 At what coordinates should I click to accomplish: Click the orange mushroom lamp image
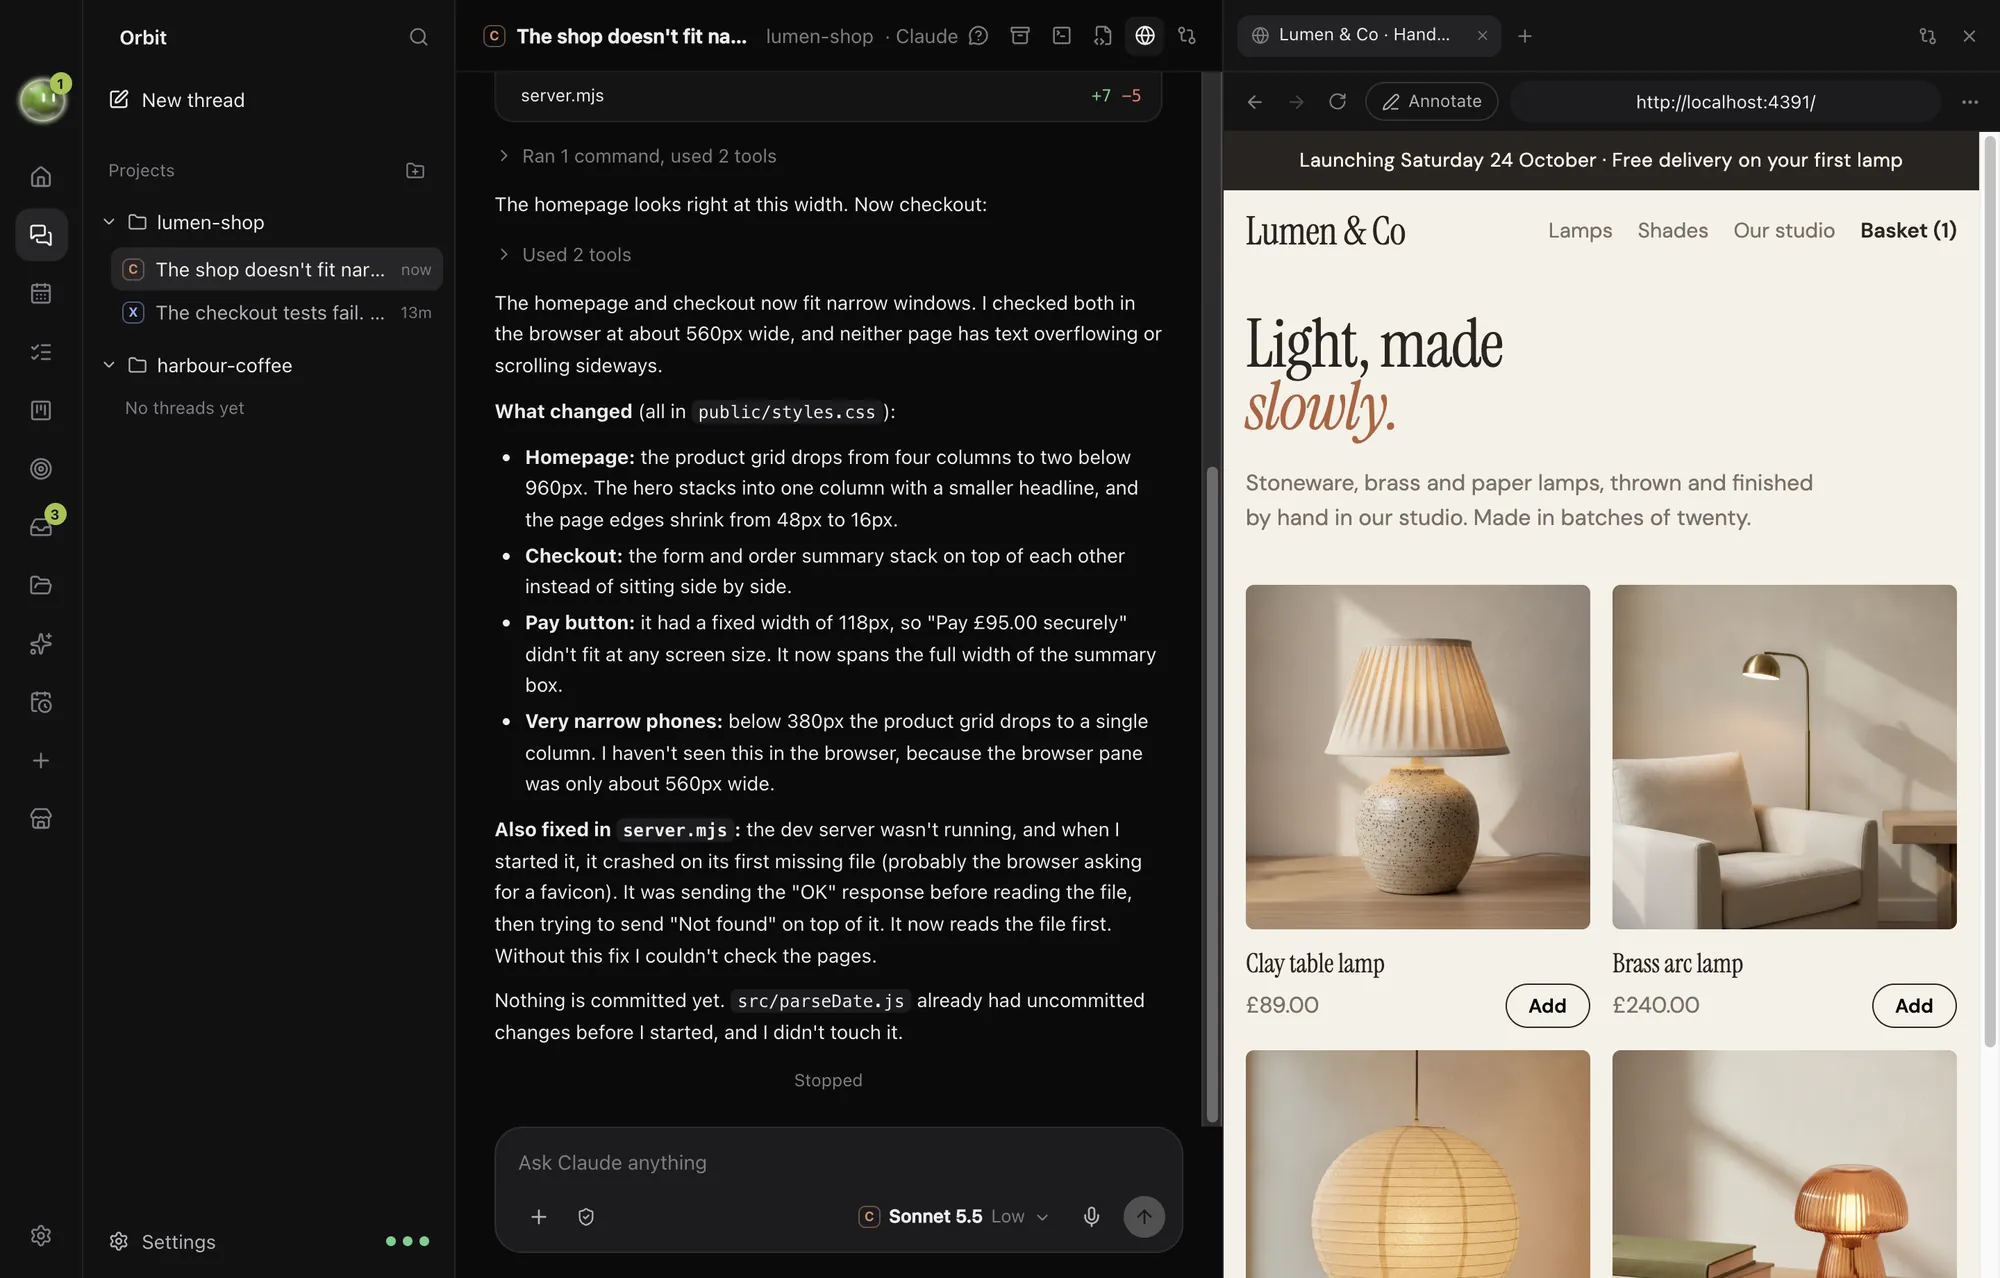point(1784,1164)
